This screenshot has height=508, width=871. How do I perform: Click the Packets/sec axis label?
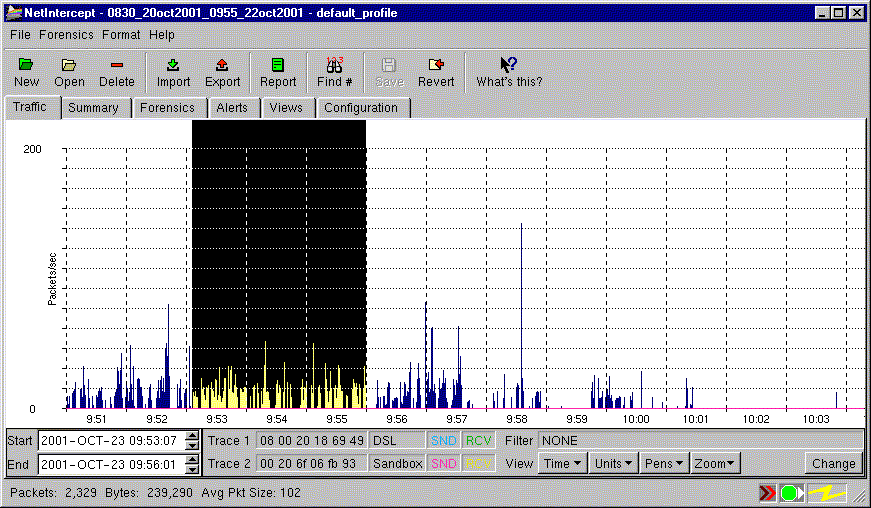coord(52,279)
